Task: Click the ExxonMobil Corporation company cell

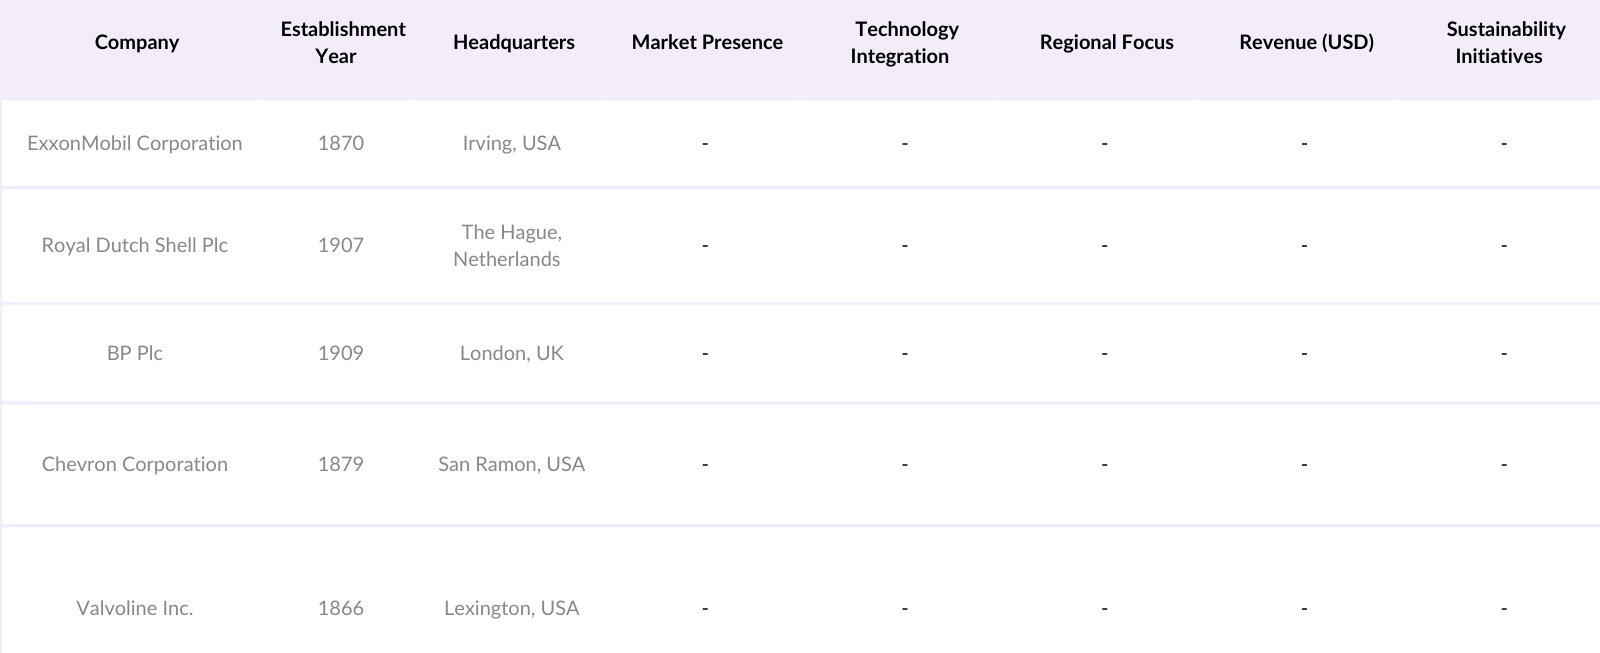Action: 135,143
